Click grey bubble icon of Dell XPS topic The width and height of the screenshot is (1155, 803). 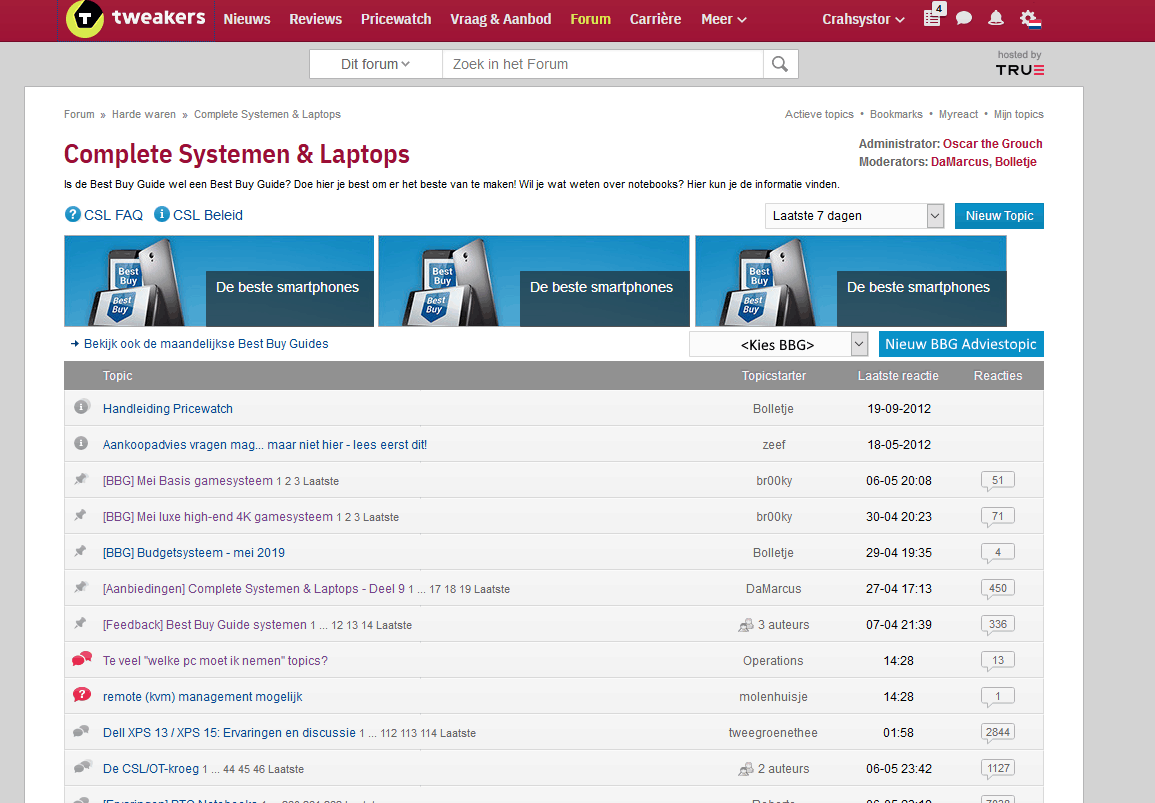(81, 732)
